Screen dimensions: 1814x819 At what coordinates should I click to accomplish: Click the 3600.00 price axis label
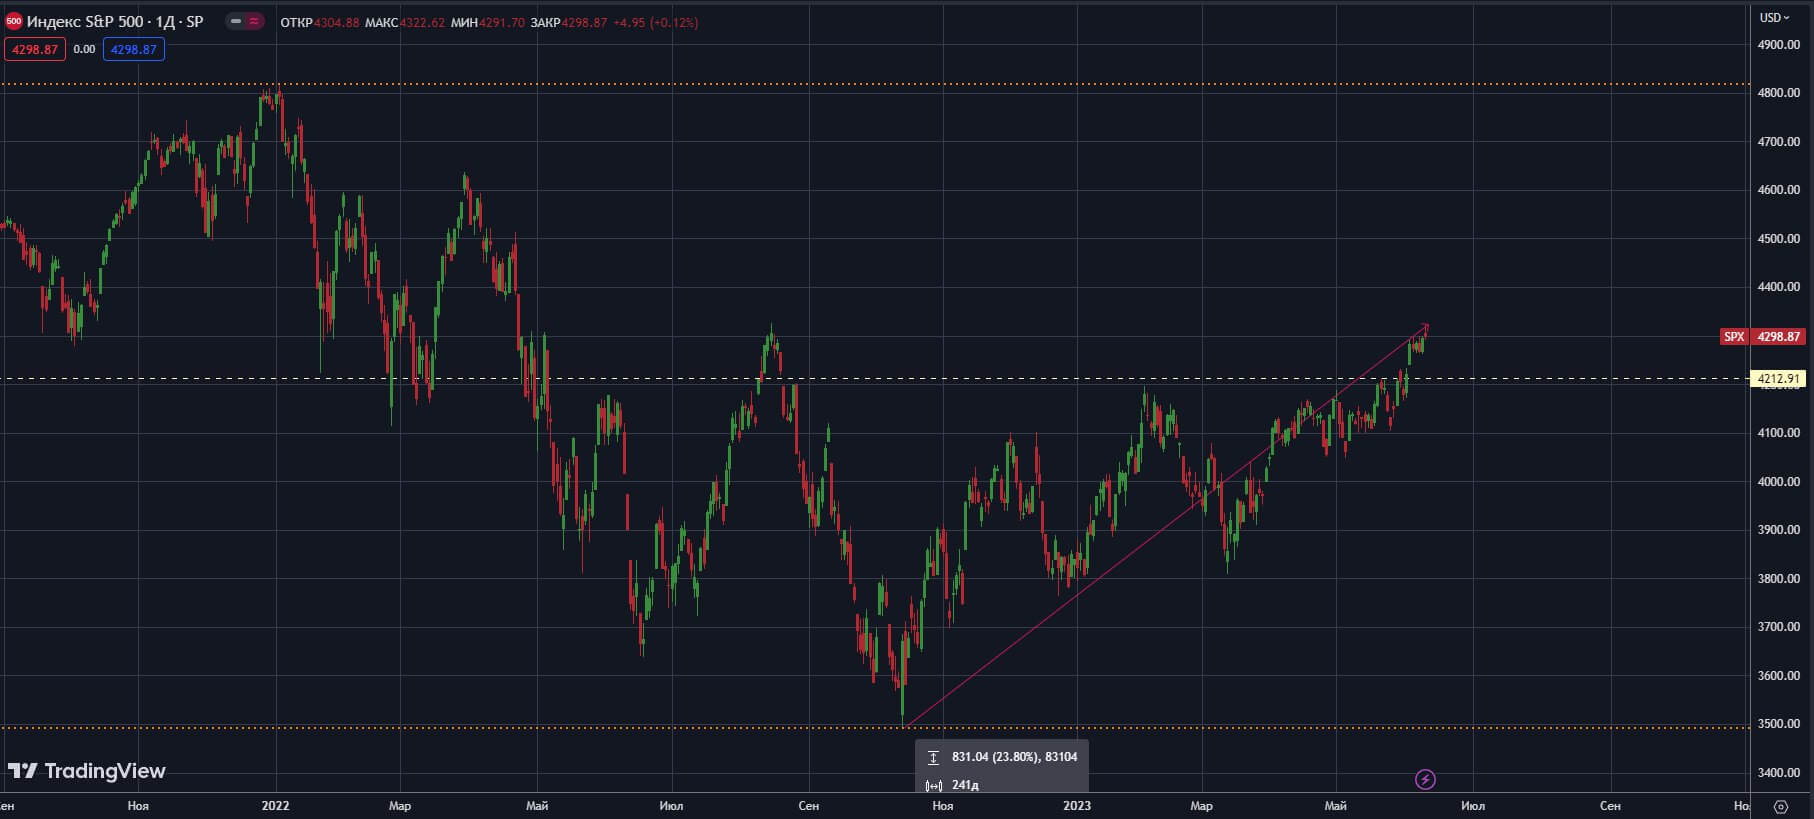pyautogui.click(x=1779, y=676)
